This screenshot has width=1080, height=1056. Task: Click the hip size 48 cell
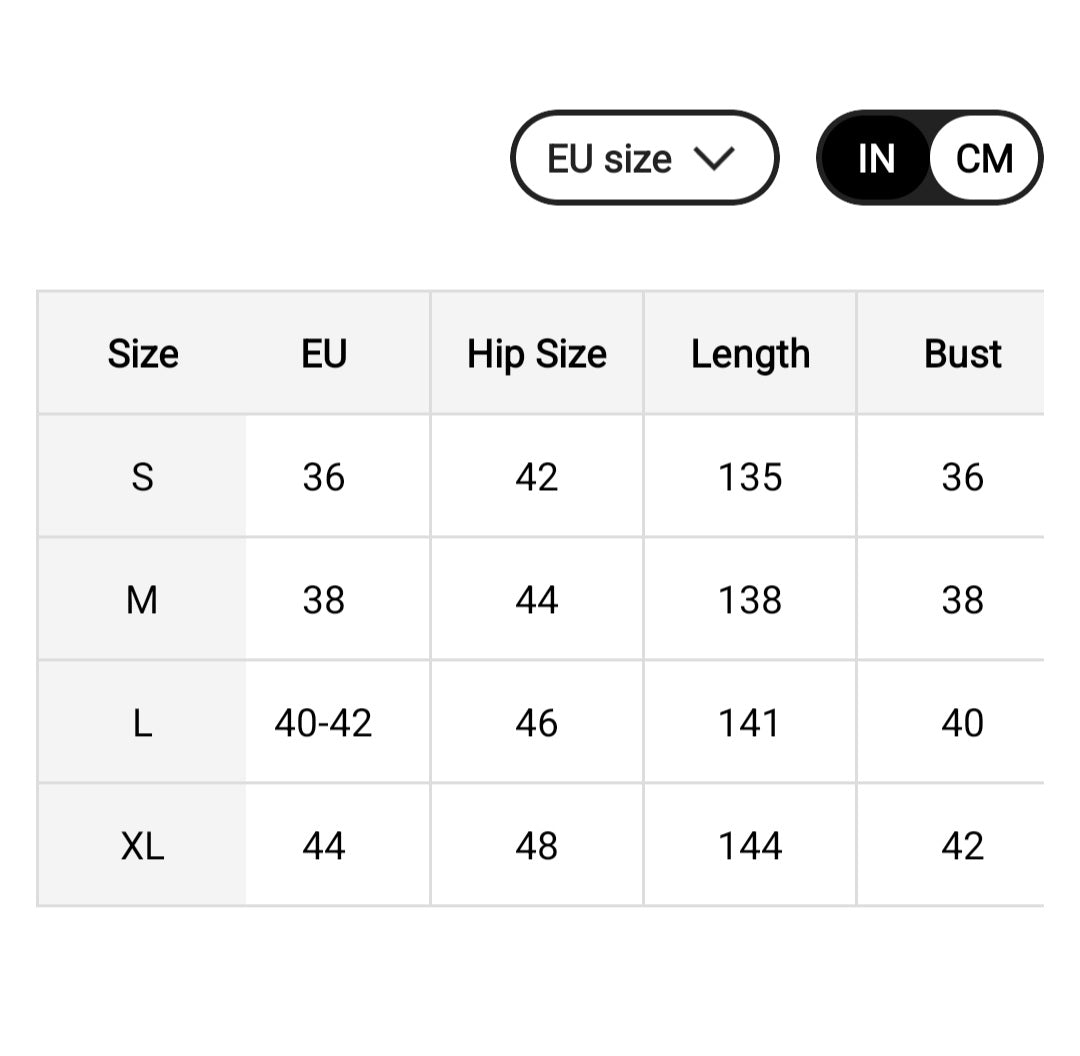pos(537,845)
